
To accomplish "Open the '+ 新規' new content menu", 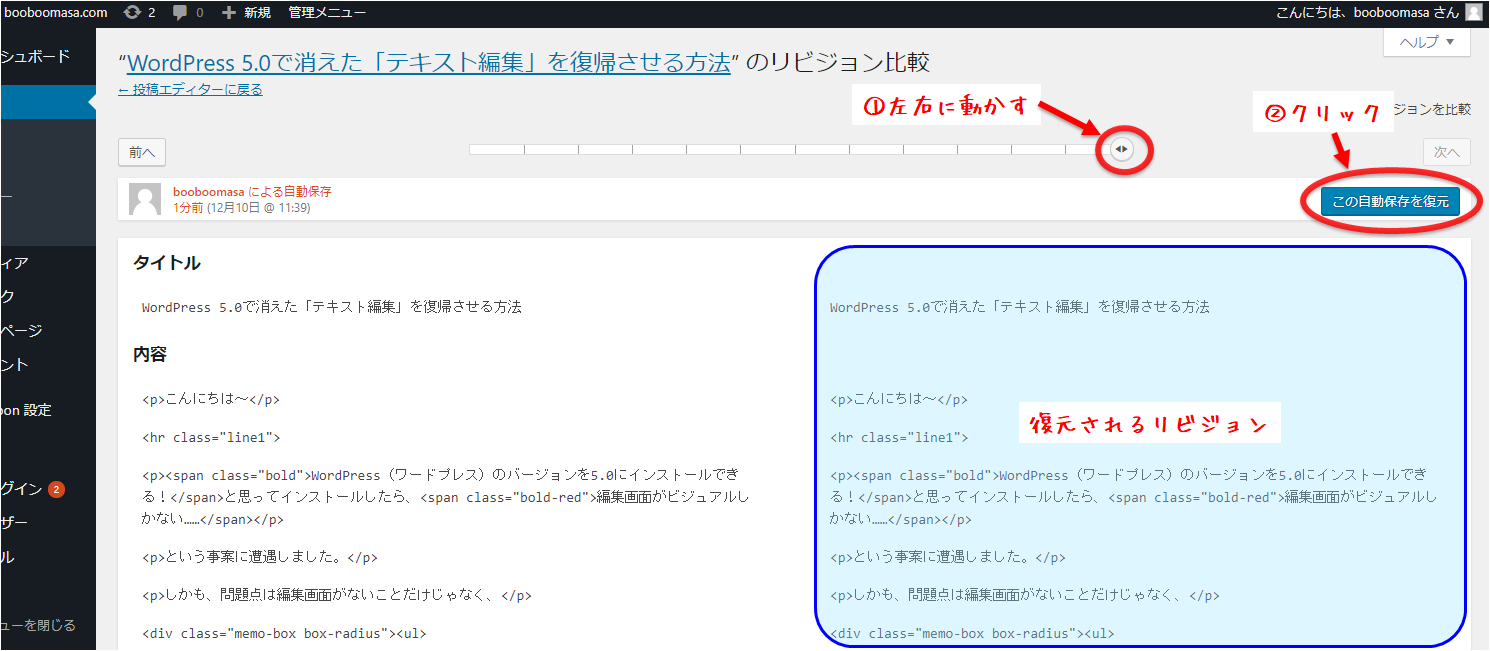I will 246,13.
